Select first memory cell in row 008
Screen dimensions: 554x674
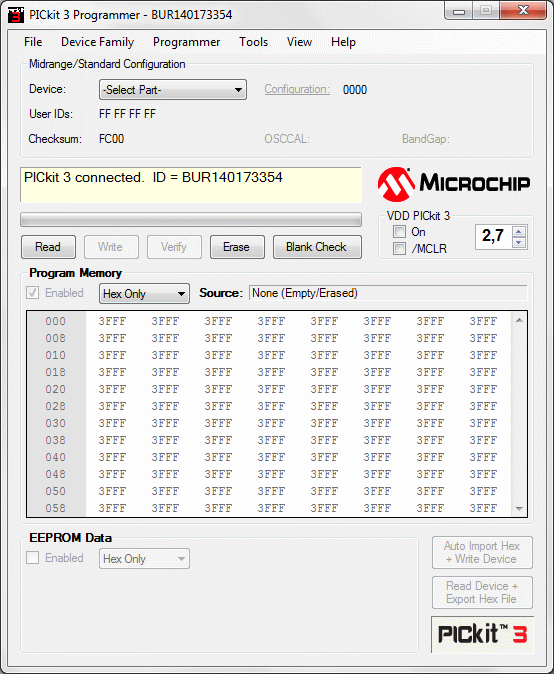[x=112, y=338]
